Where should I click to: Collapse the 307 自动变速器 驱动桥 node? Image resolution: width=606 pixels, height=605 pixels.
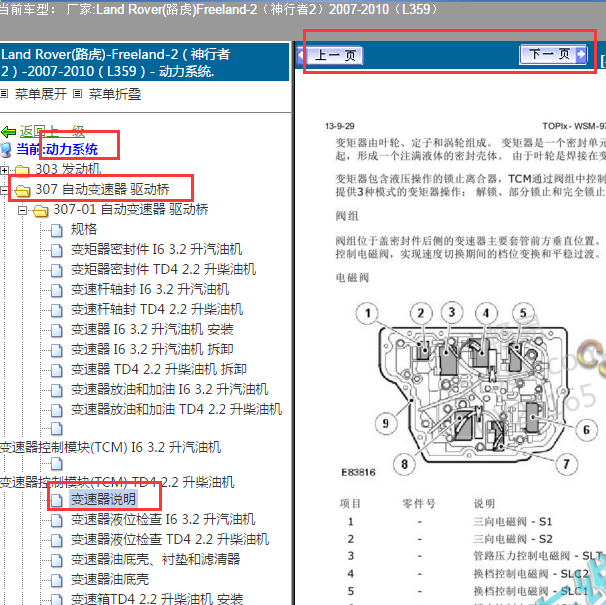click(4, 190)
